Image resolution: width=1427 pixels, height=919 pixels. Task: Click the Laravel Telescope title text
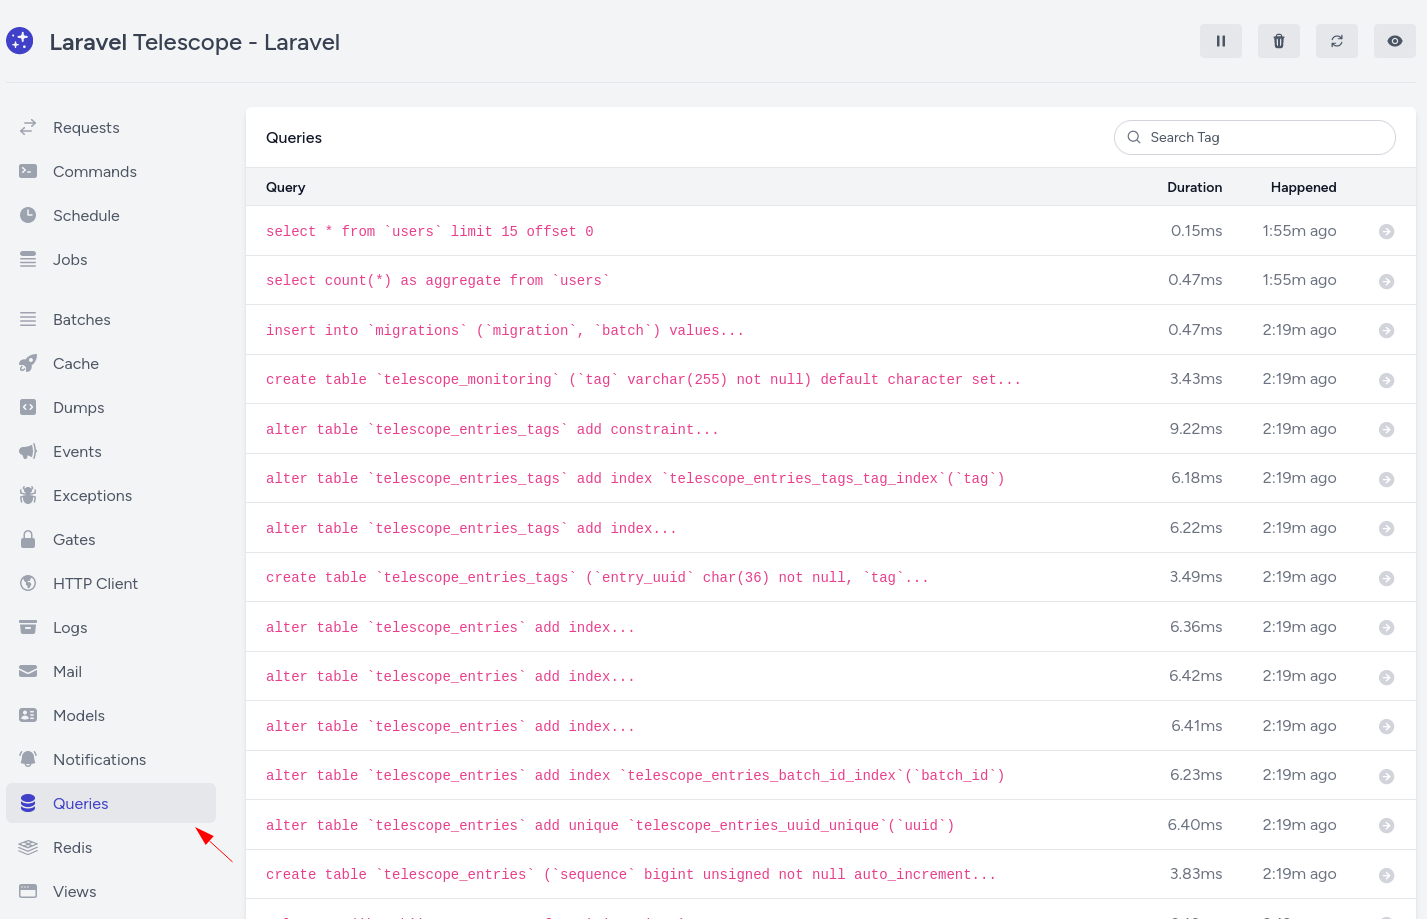[195, 42]
